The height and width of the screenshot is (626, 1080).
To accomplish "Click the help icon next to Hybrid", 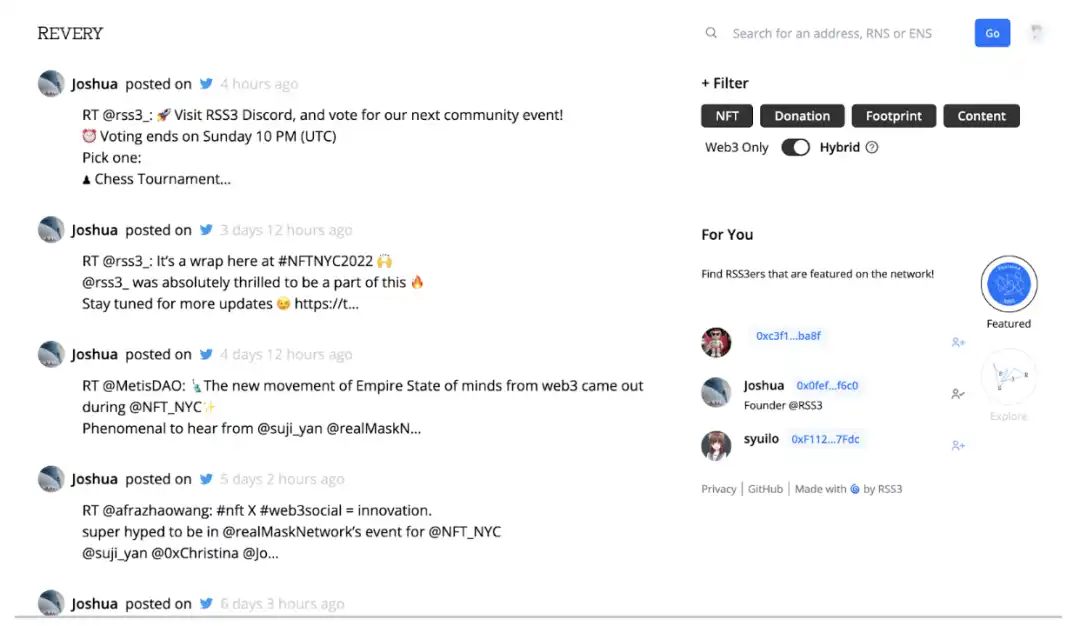I will tap(872, 148).
